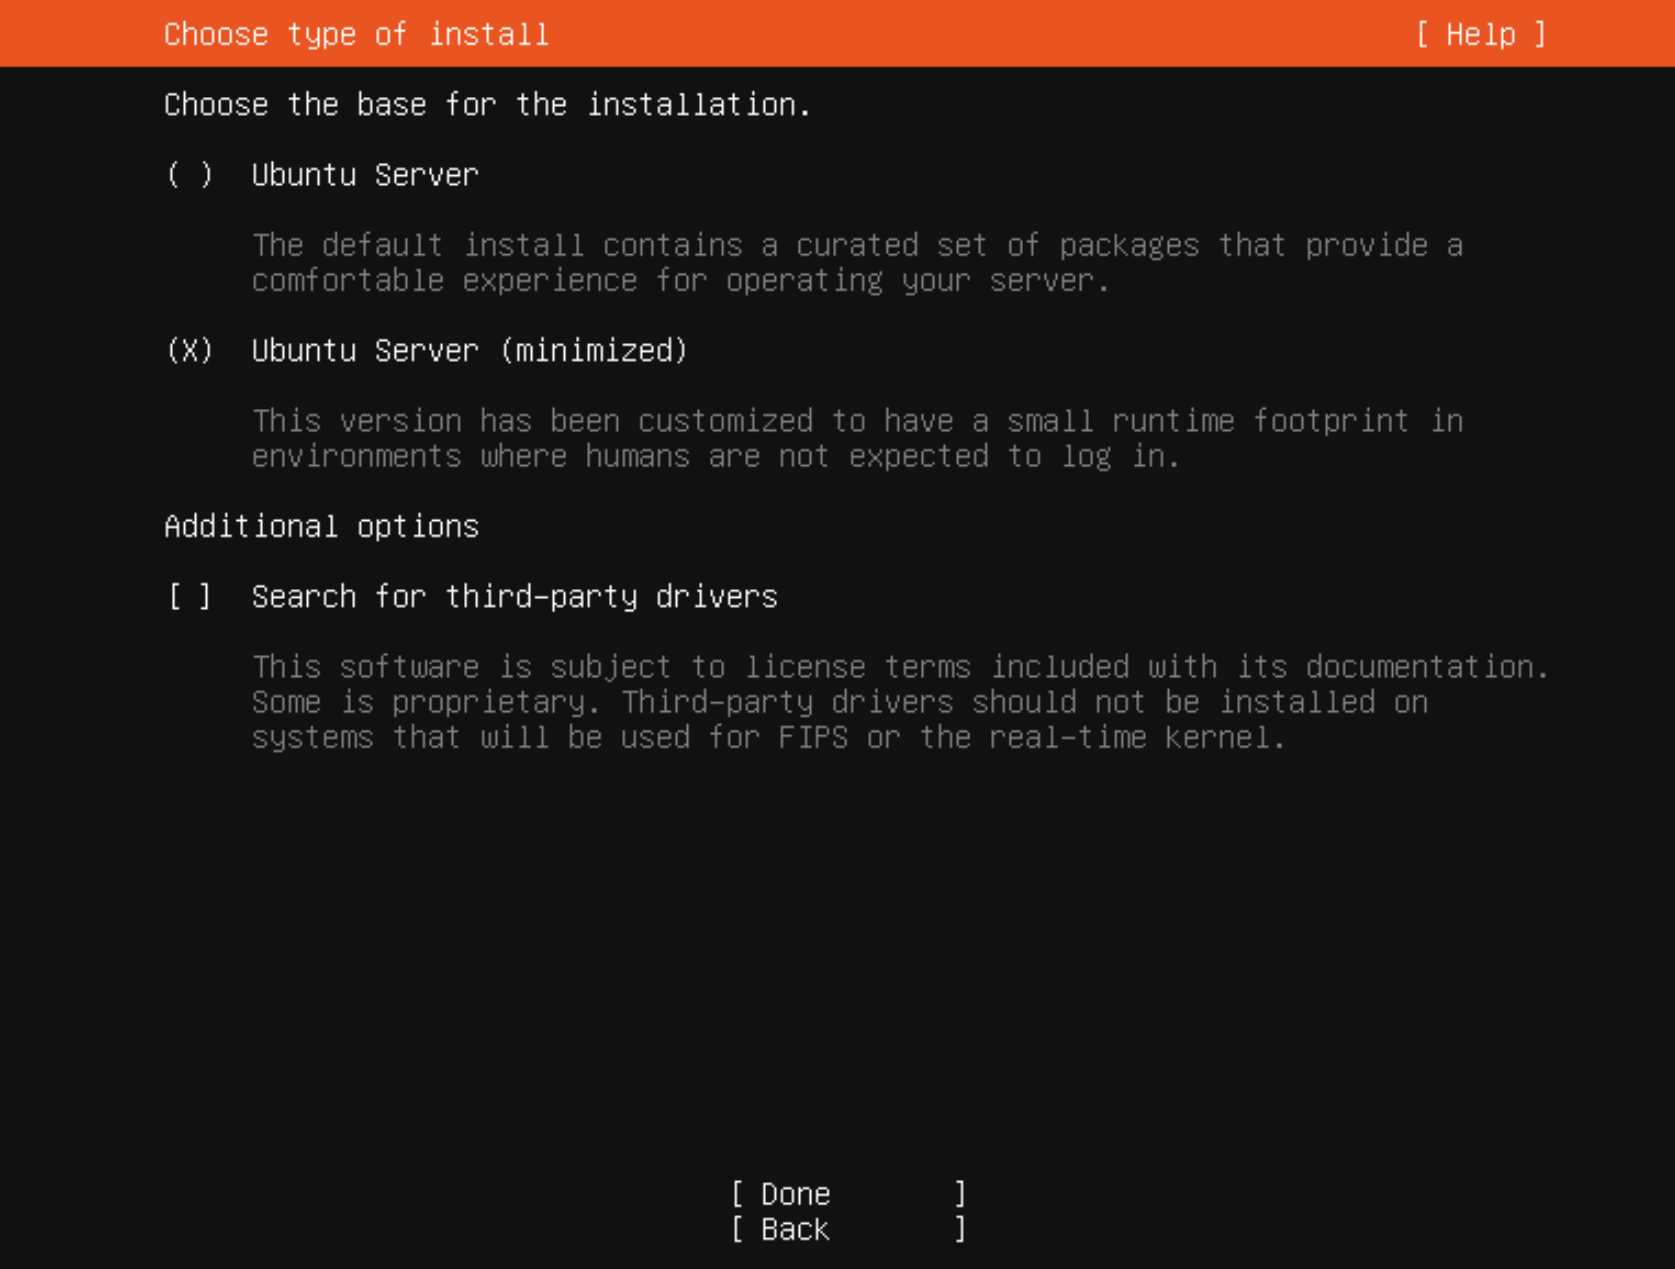The image size is (1675, 1269).
Task: Click the empty Ubuntu Server radio marker
Action: pos(190,174)
